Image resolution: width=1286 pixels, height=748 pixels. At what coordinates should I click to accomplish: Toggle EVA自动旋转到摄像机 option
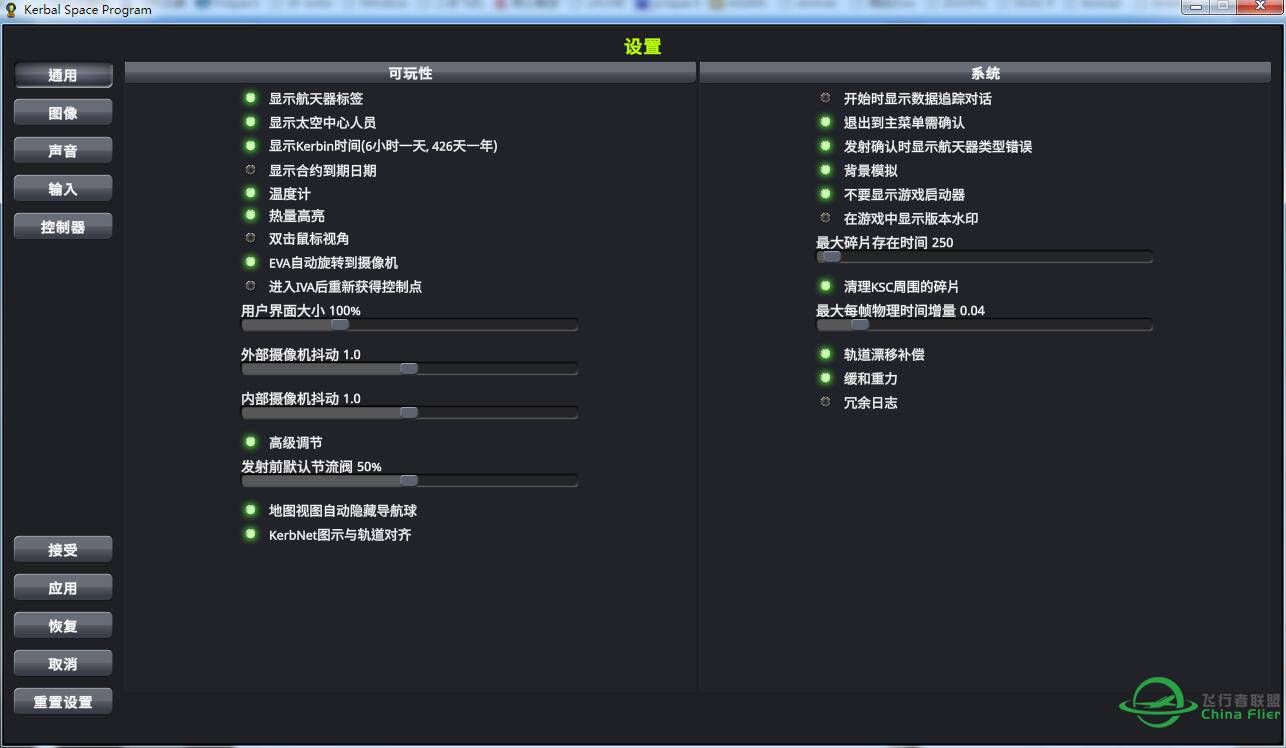(250, 262)
